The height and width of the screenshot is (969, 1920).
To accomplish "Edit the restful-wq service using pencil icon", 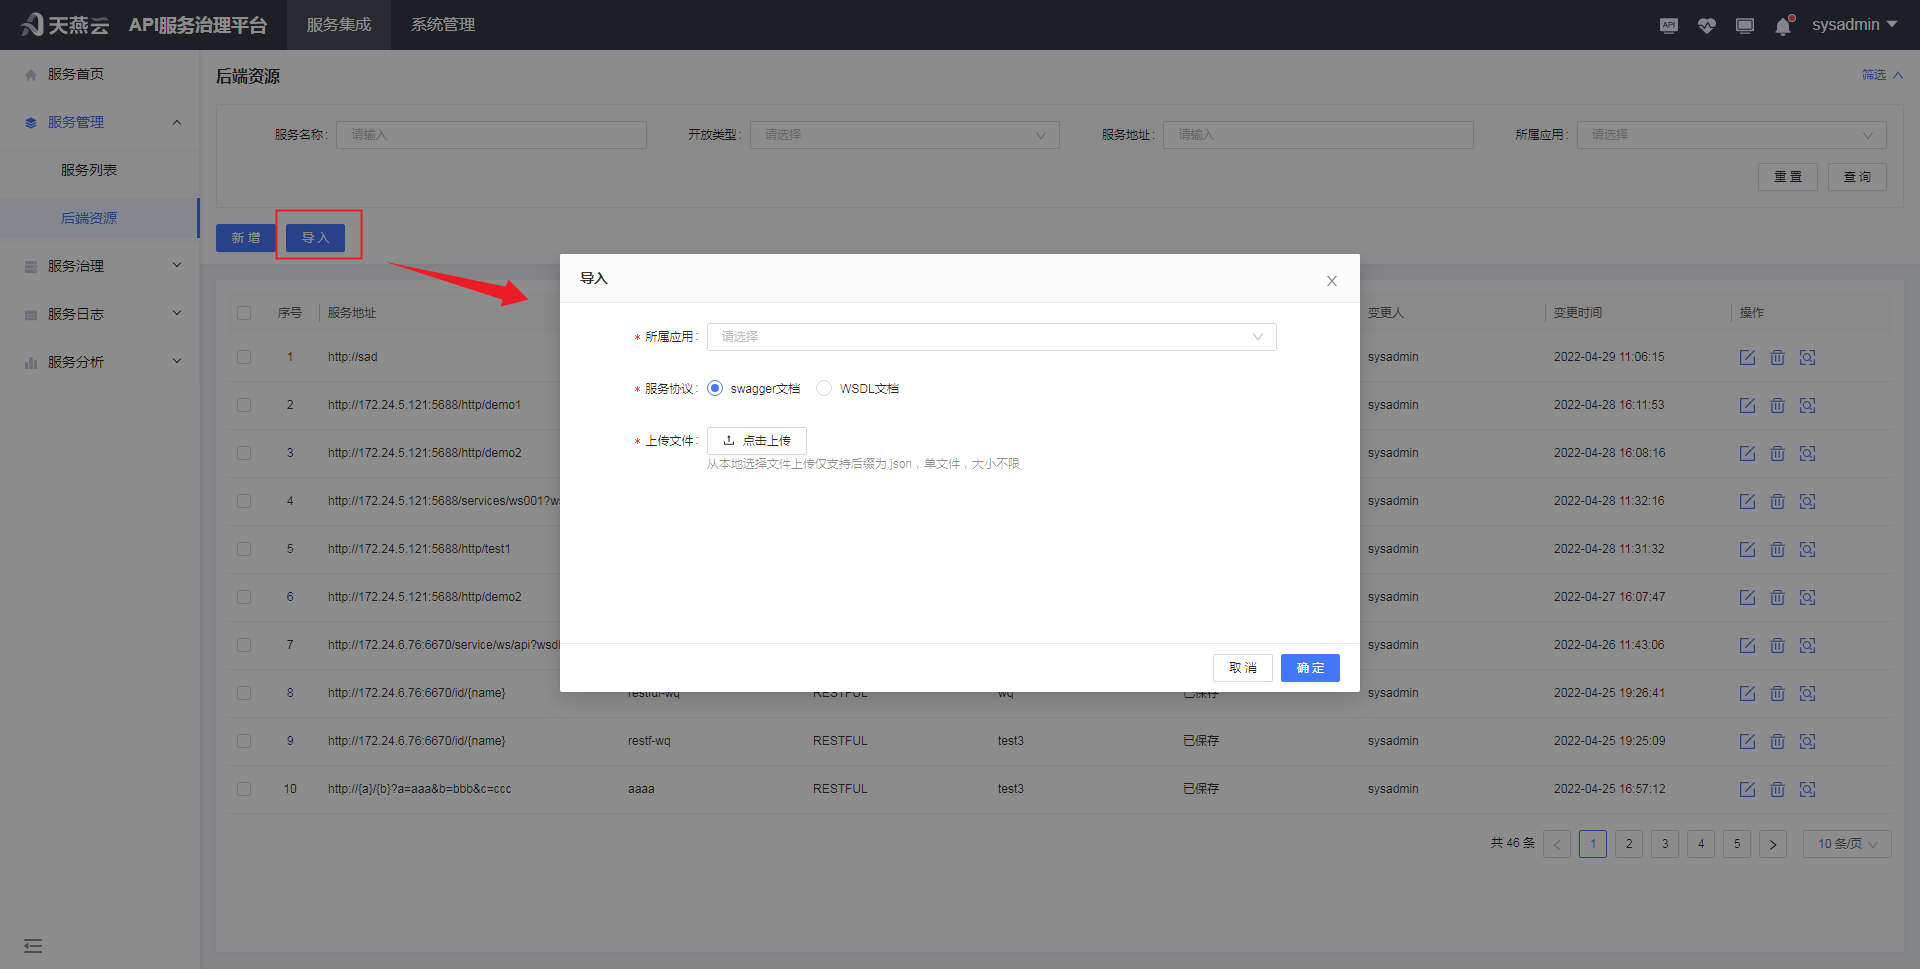I will (x=1747, y=693).
